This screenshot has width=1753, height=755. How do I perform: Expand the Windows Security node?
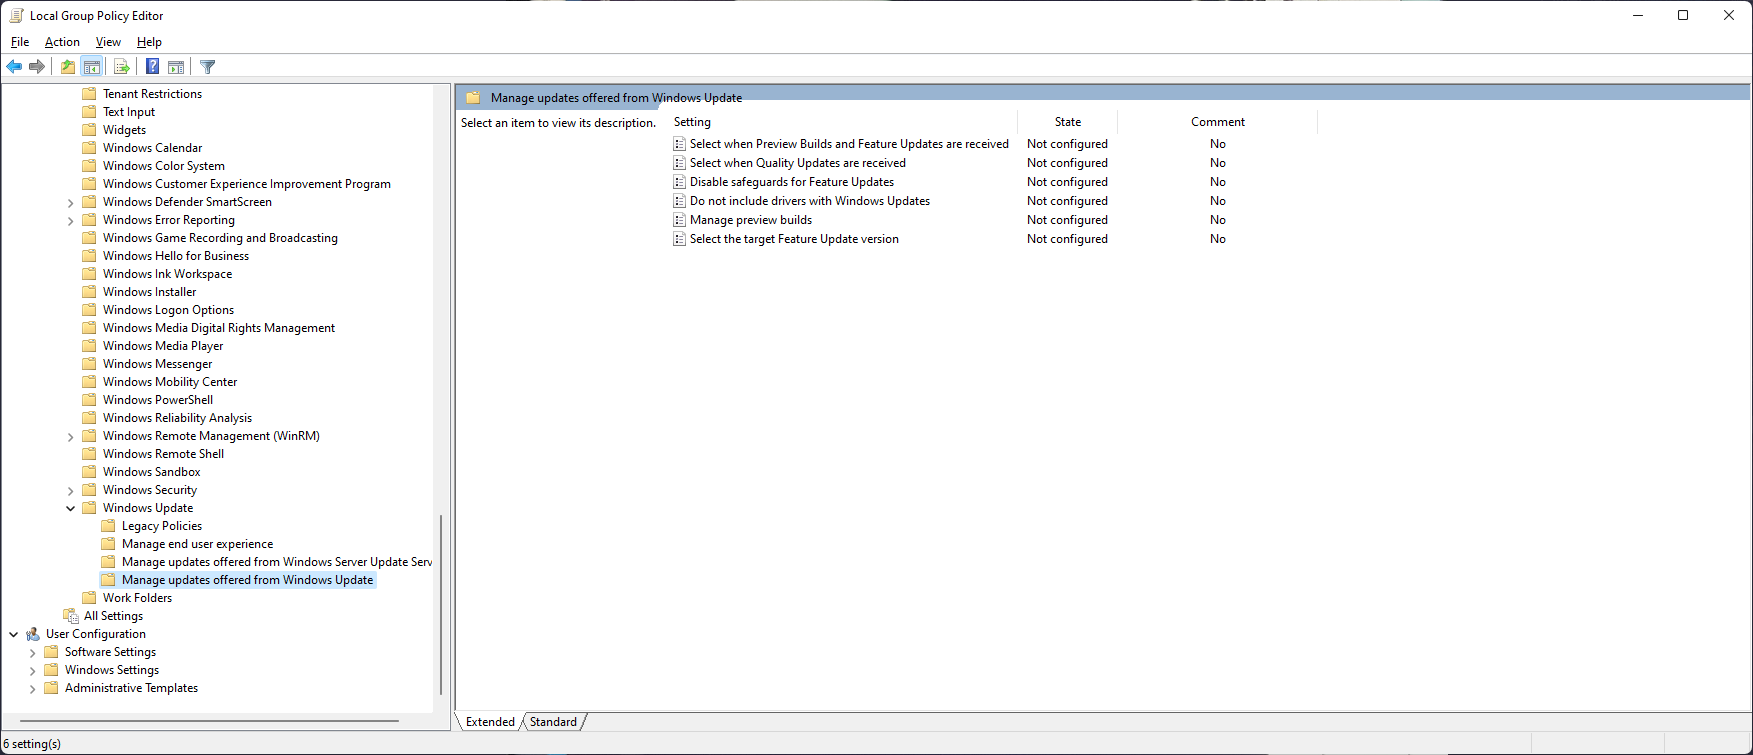[70, 491]
